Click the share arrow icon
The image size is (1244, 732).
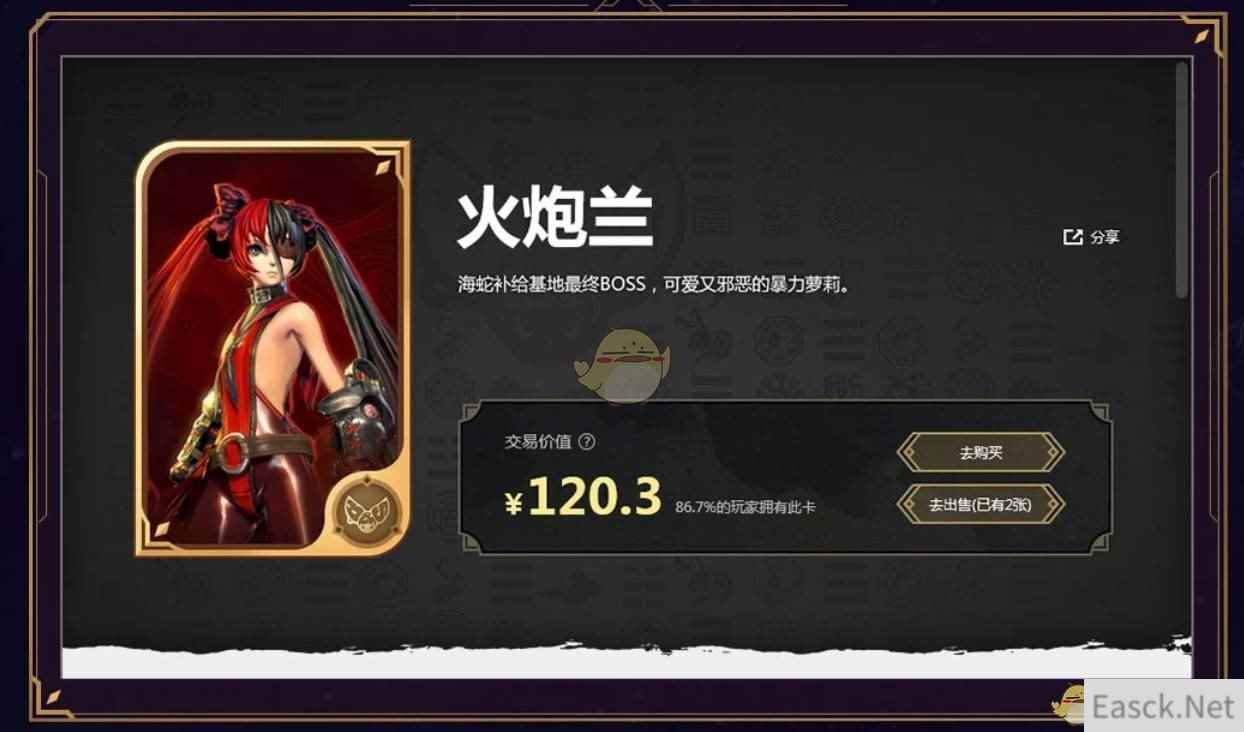tap(1073, 237)
